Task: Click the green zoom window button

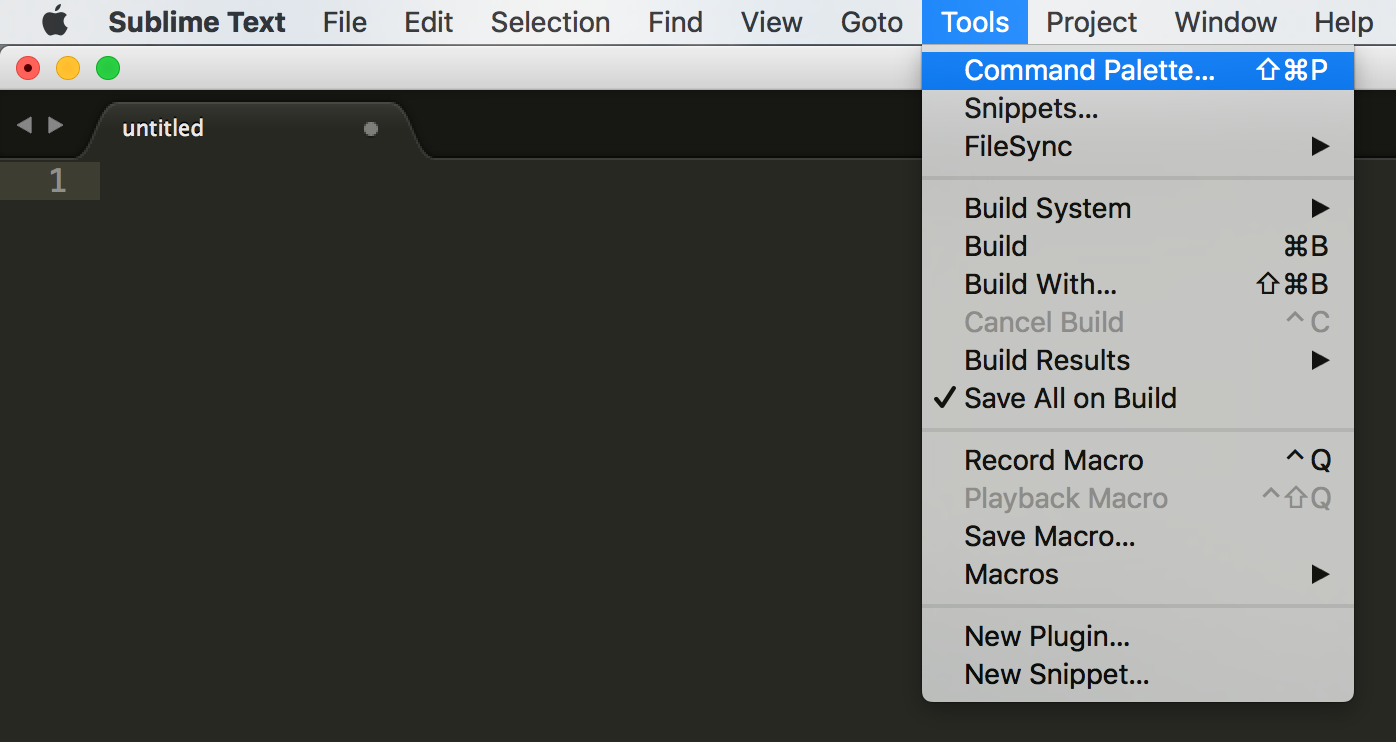Action: point(107,68)
